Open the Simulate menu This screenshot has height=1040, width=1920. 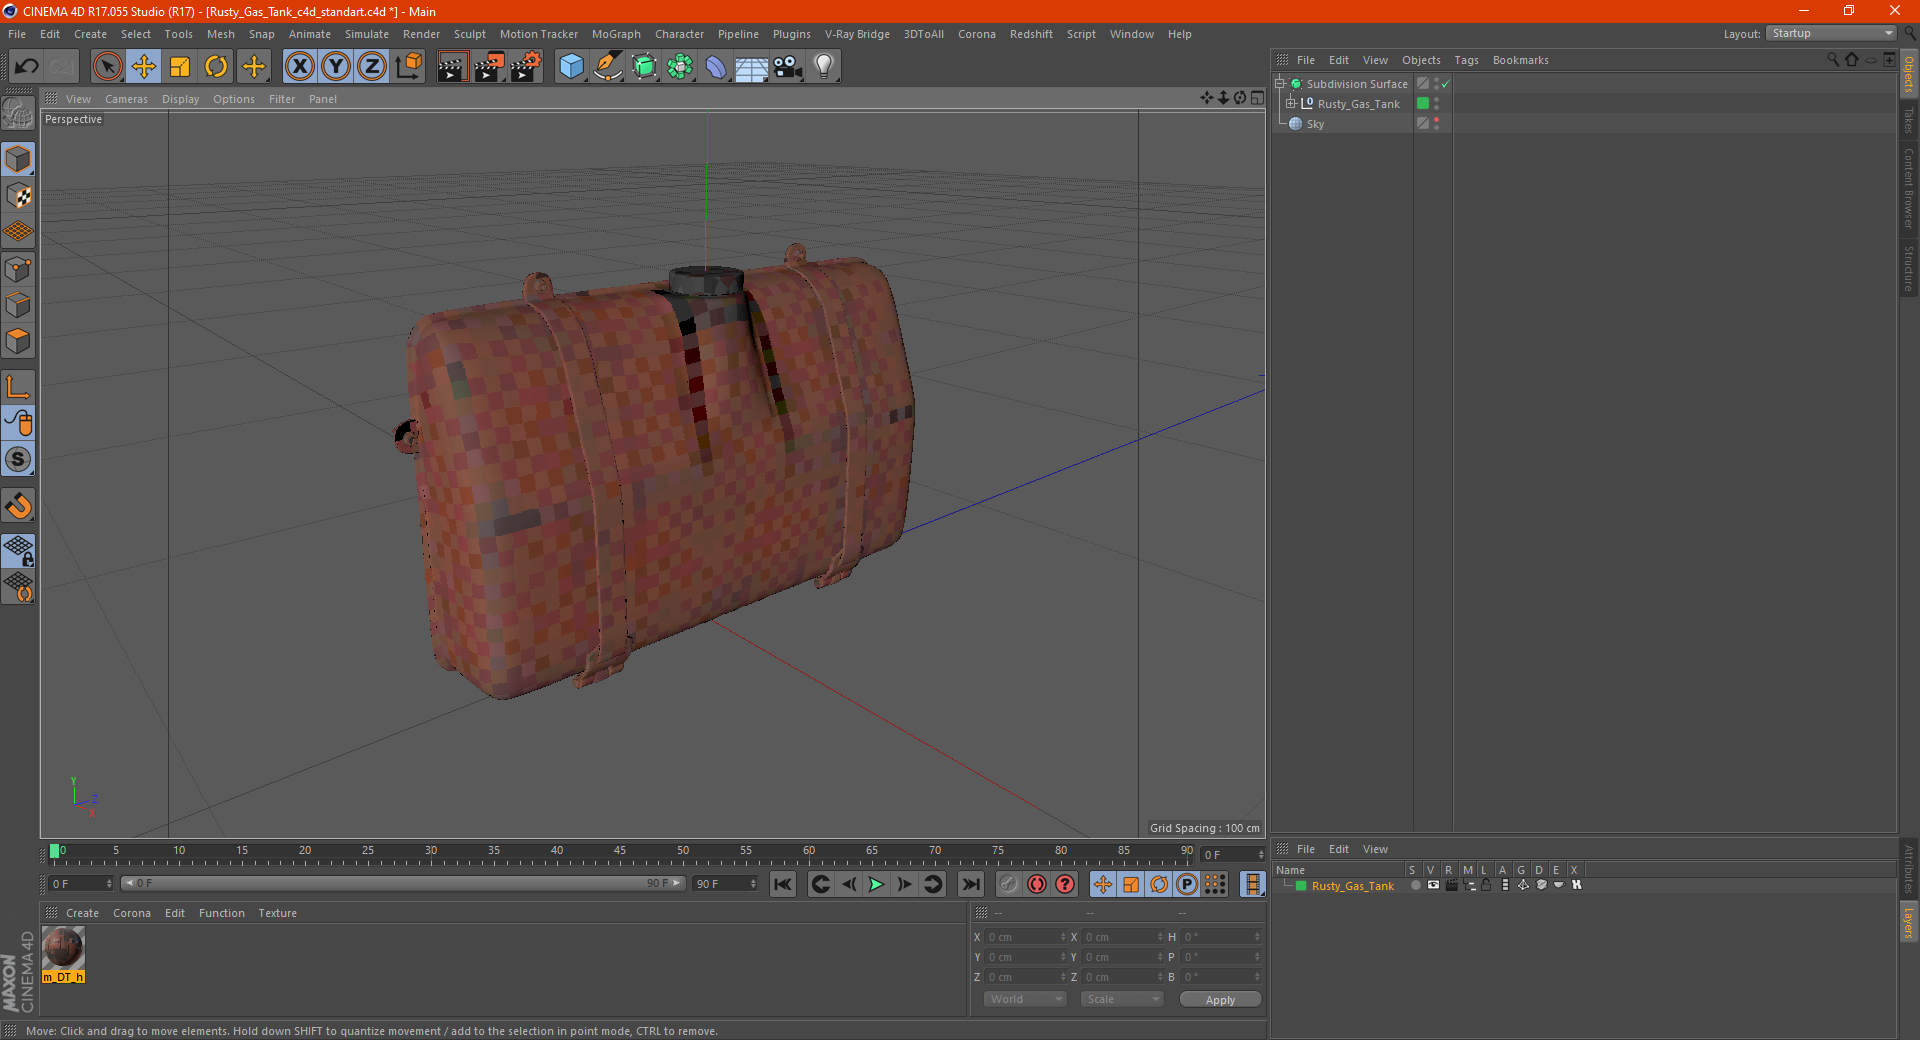[367, 34]
